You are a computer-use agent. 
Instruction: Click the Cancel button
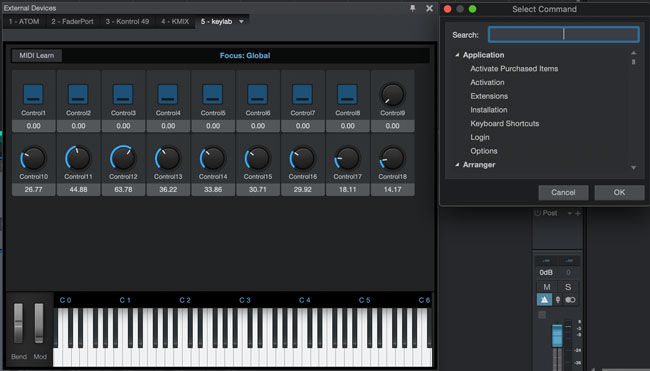(x=563, y=192)
